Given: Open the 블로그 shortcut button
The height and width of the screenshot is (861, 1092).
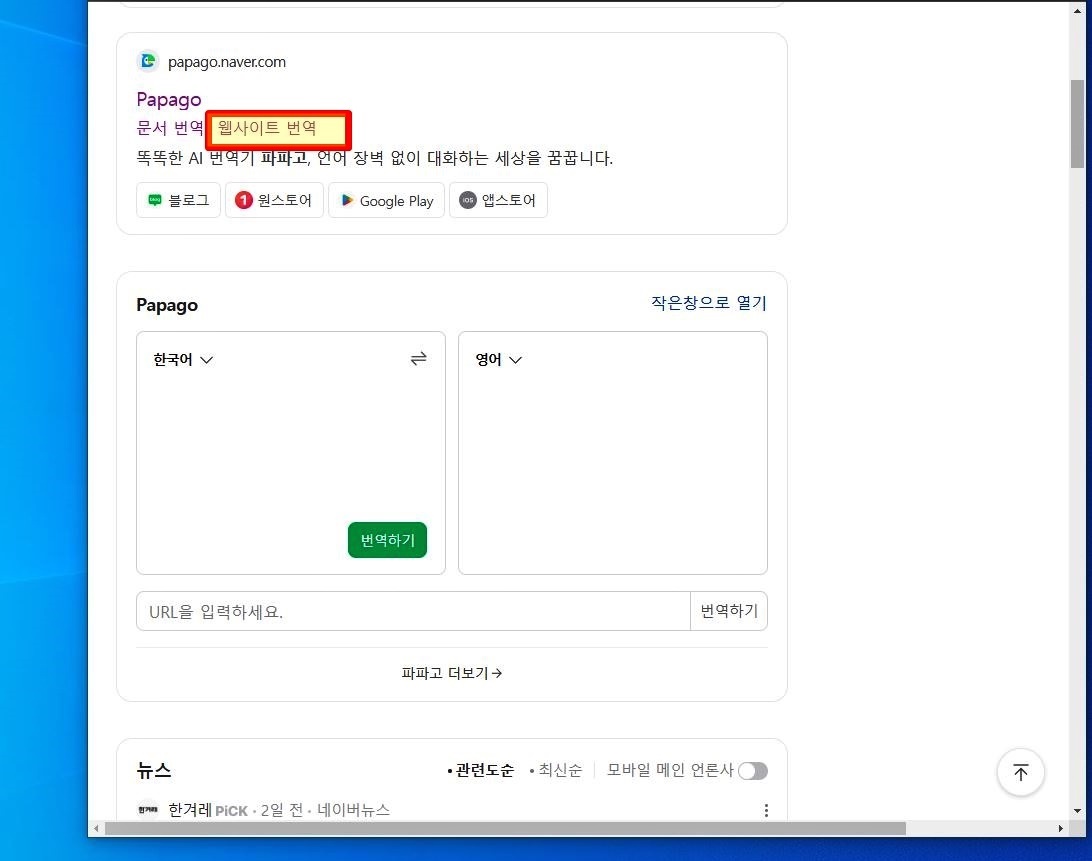Looking at the screenshot, I should click(178, 200).
